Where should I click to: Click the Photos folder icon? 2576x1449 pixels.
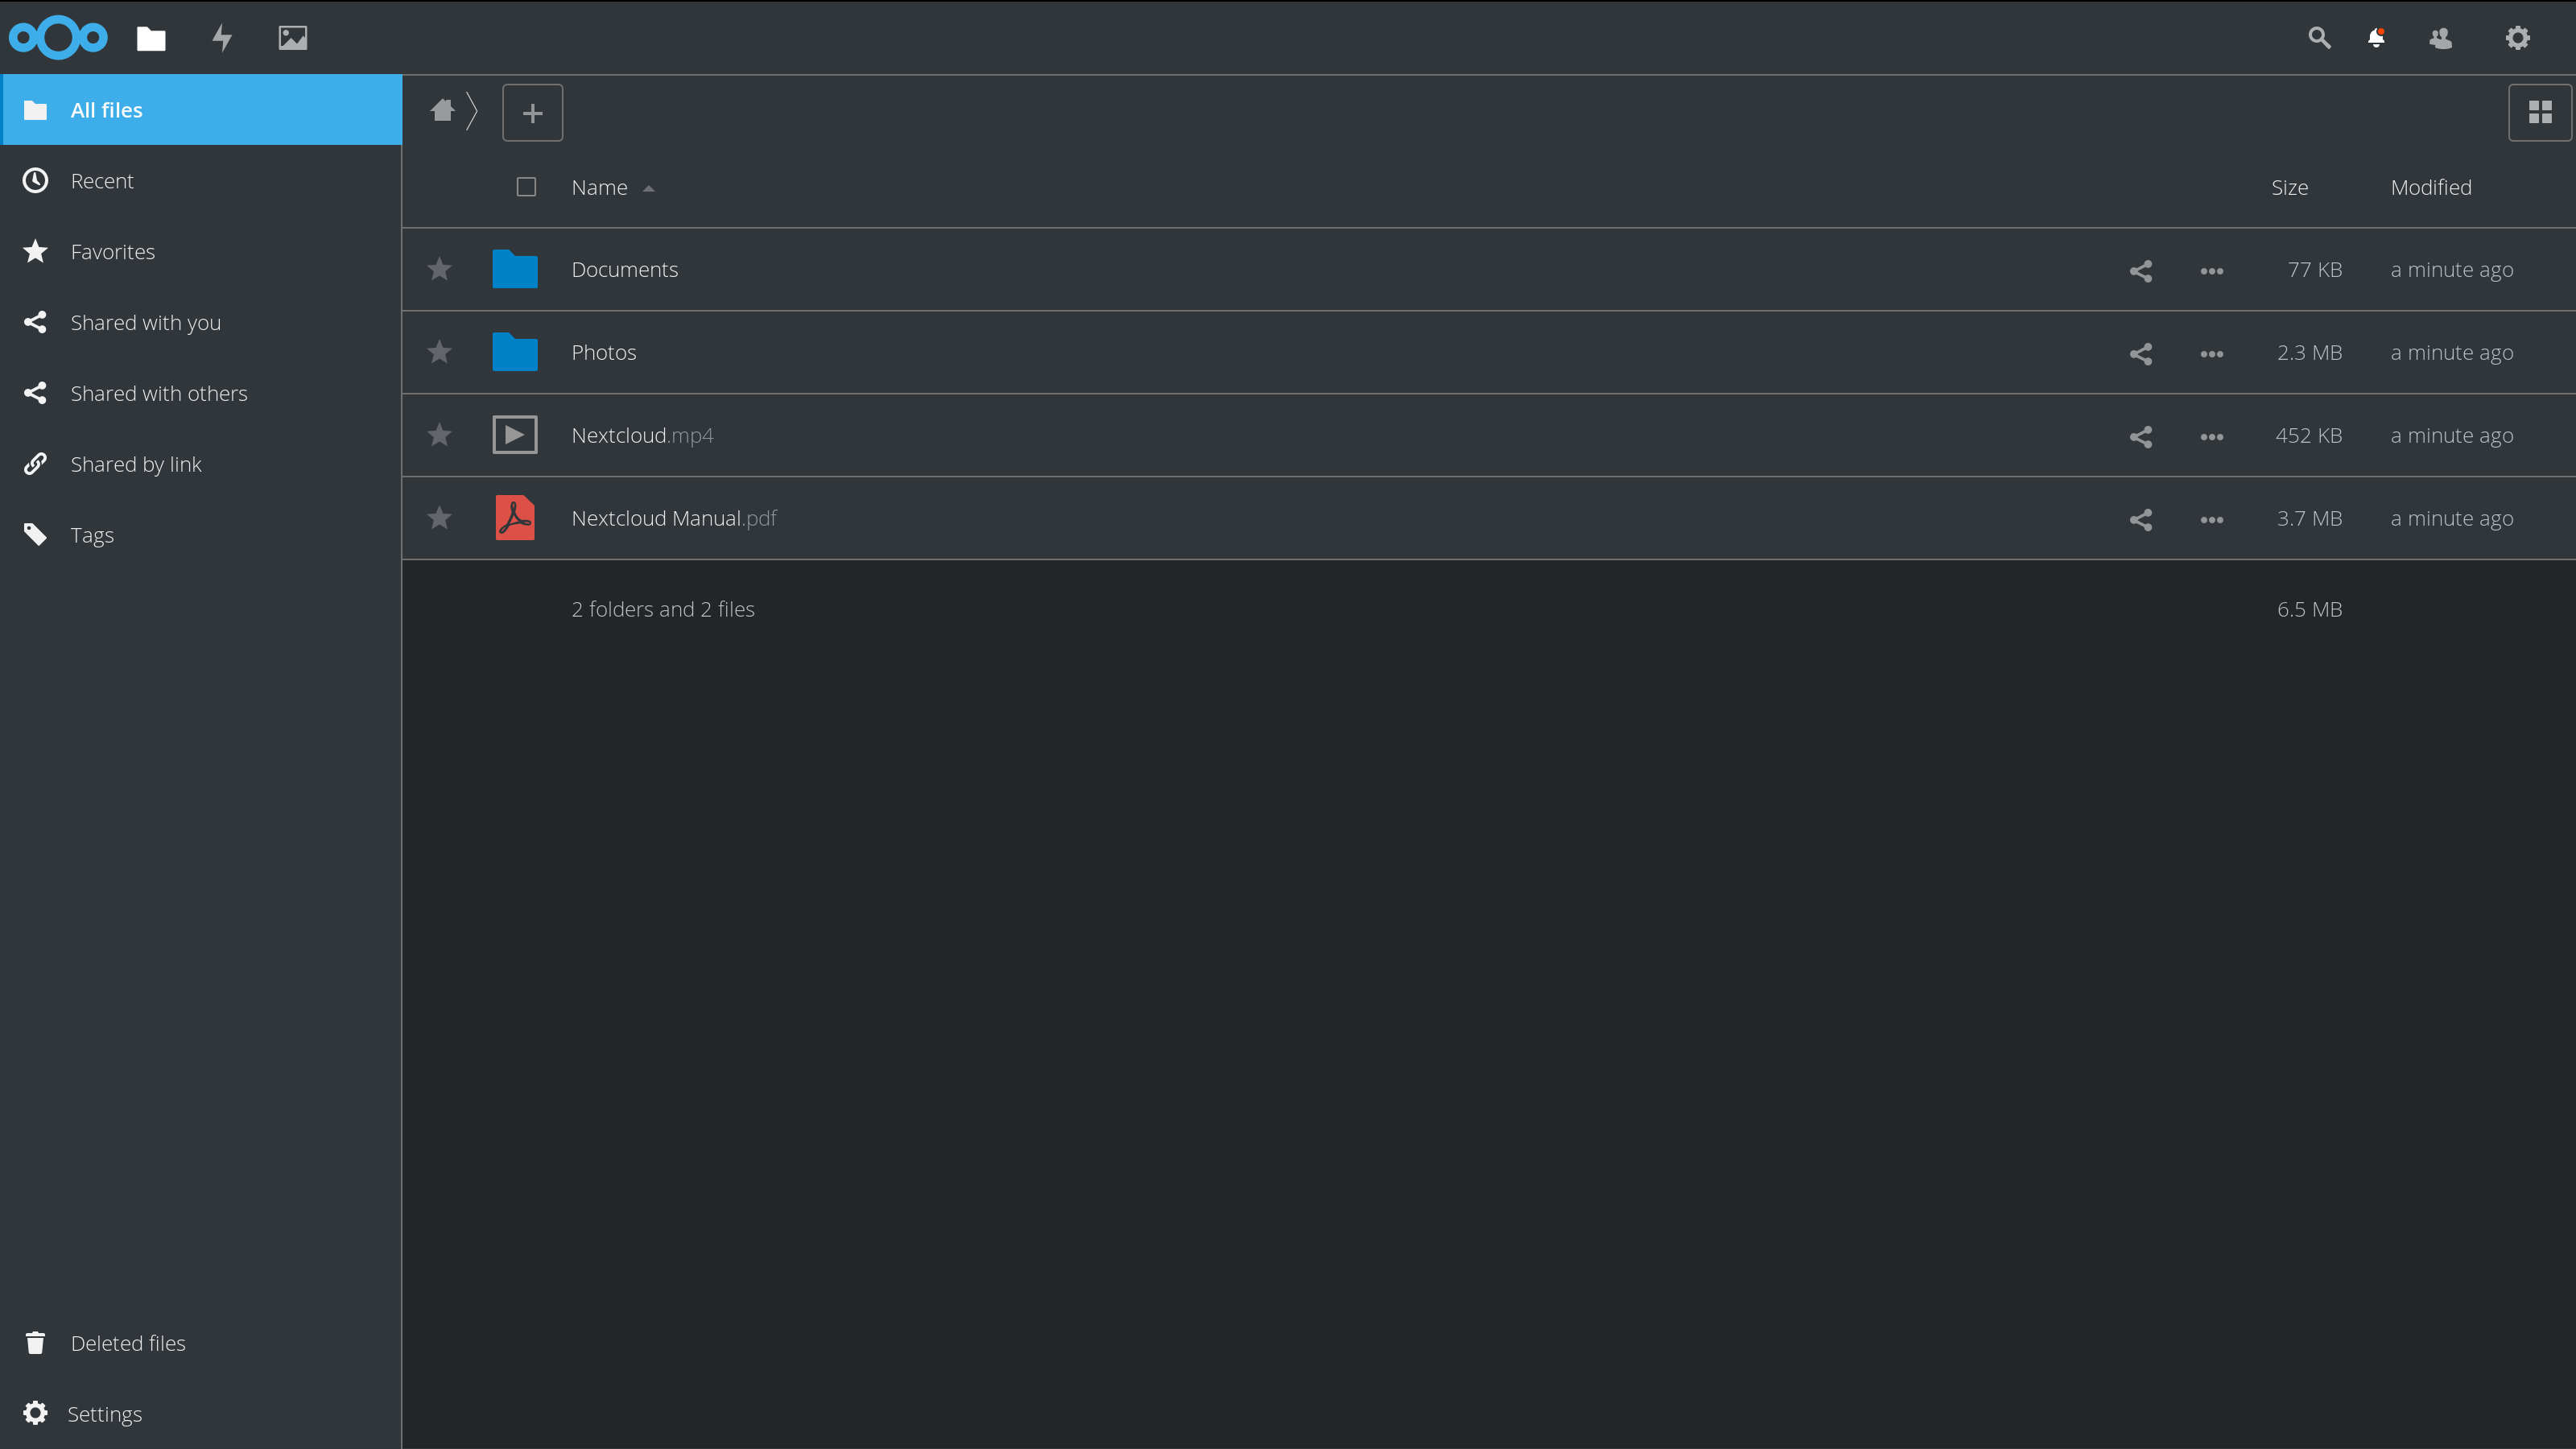pyautogui.click(x=515, y=352)
